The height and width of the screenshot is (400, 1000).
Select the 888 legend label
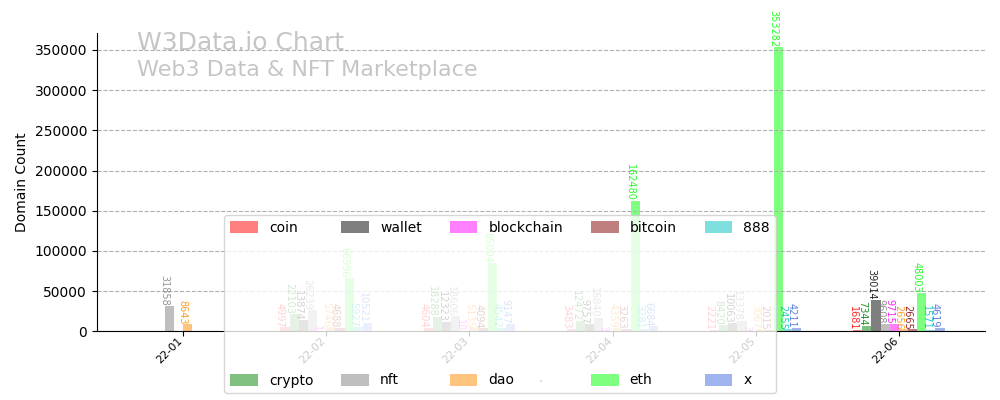[x=756, y=228]
